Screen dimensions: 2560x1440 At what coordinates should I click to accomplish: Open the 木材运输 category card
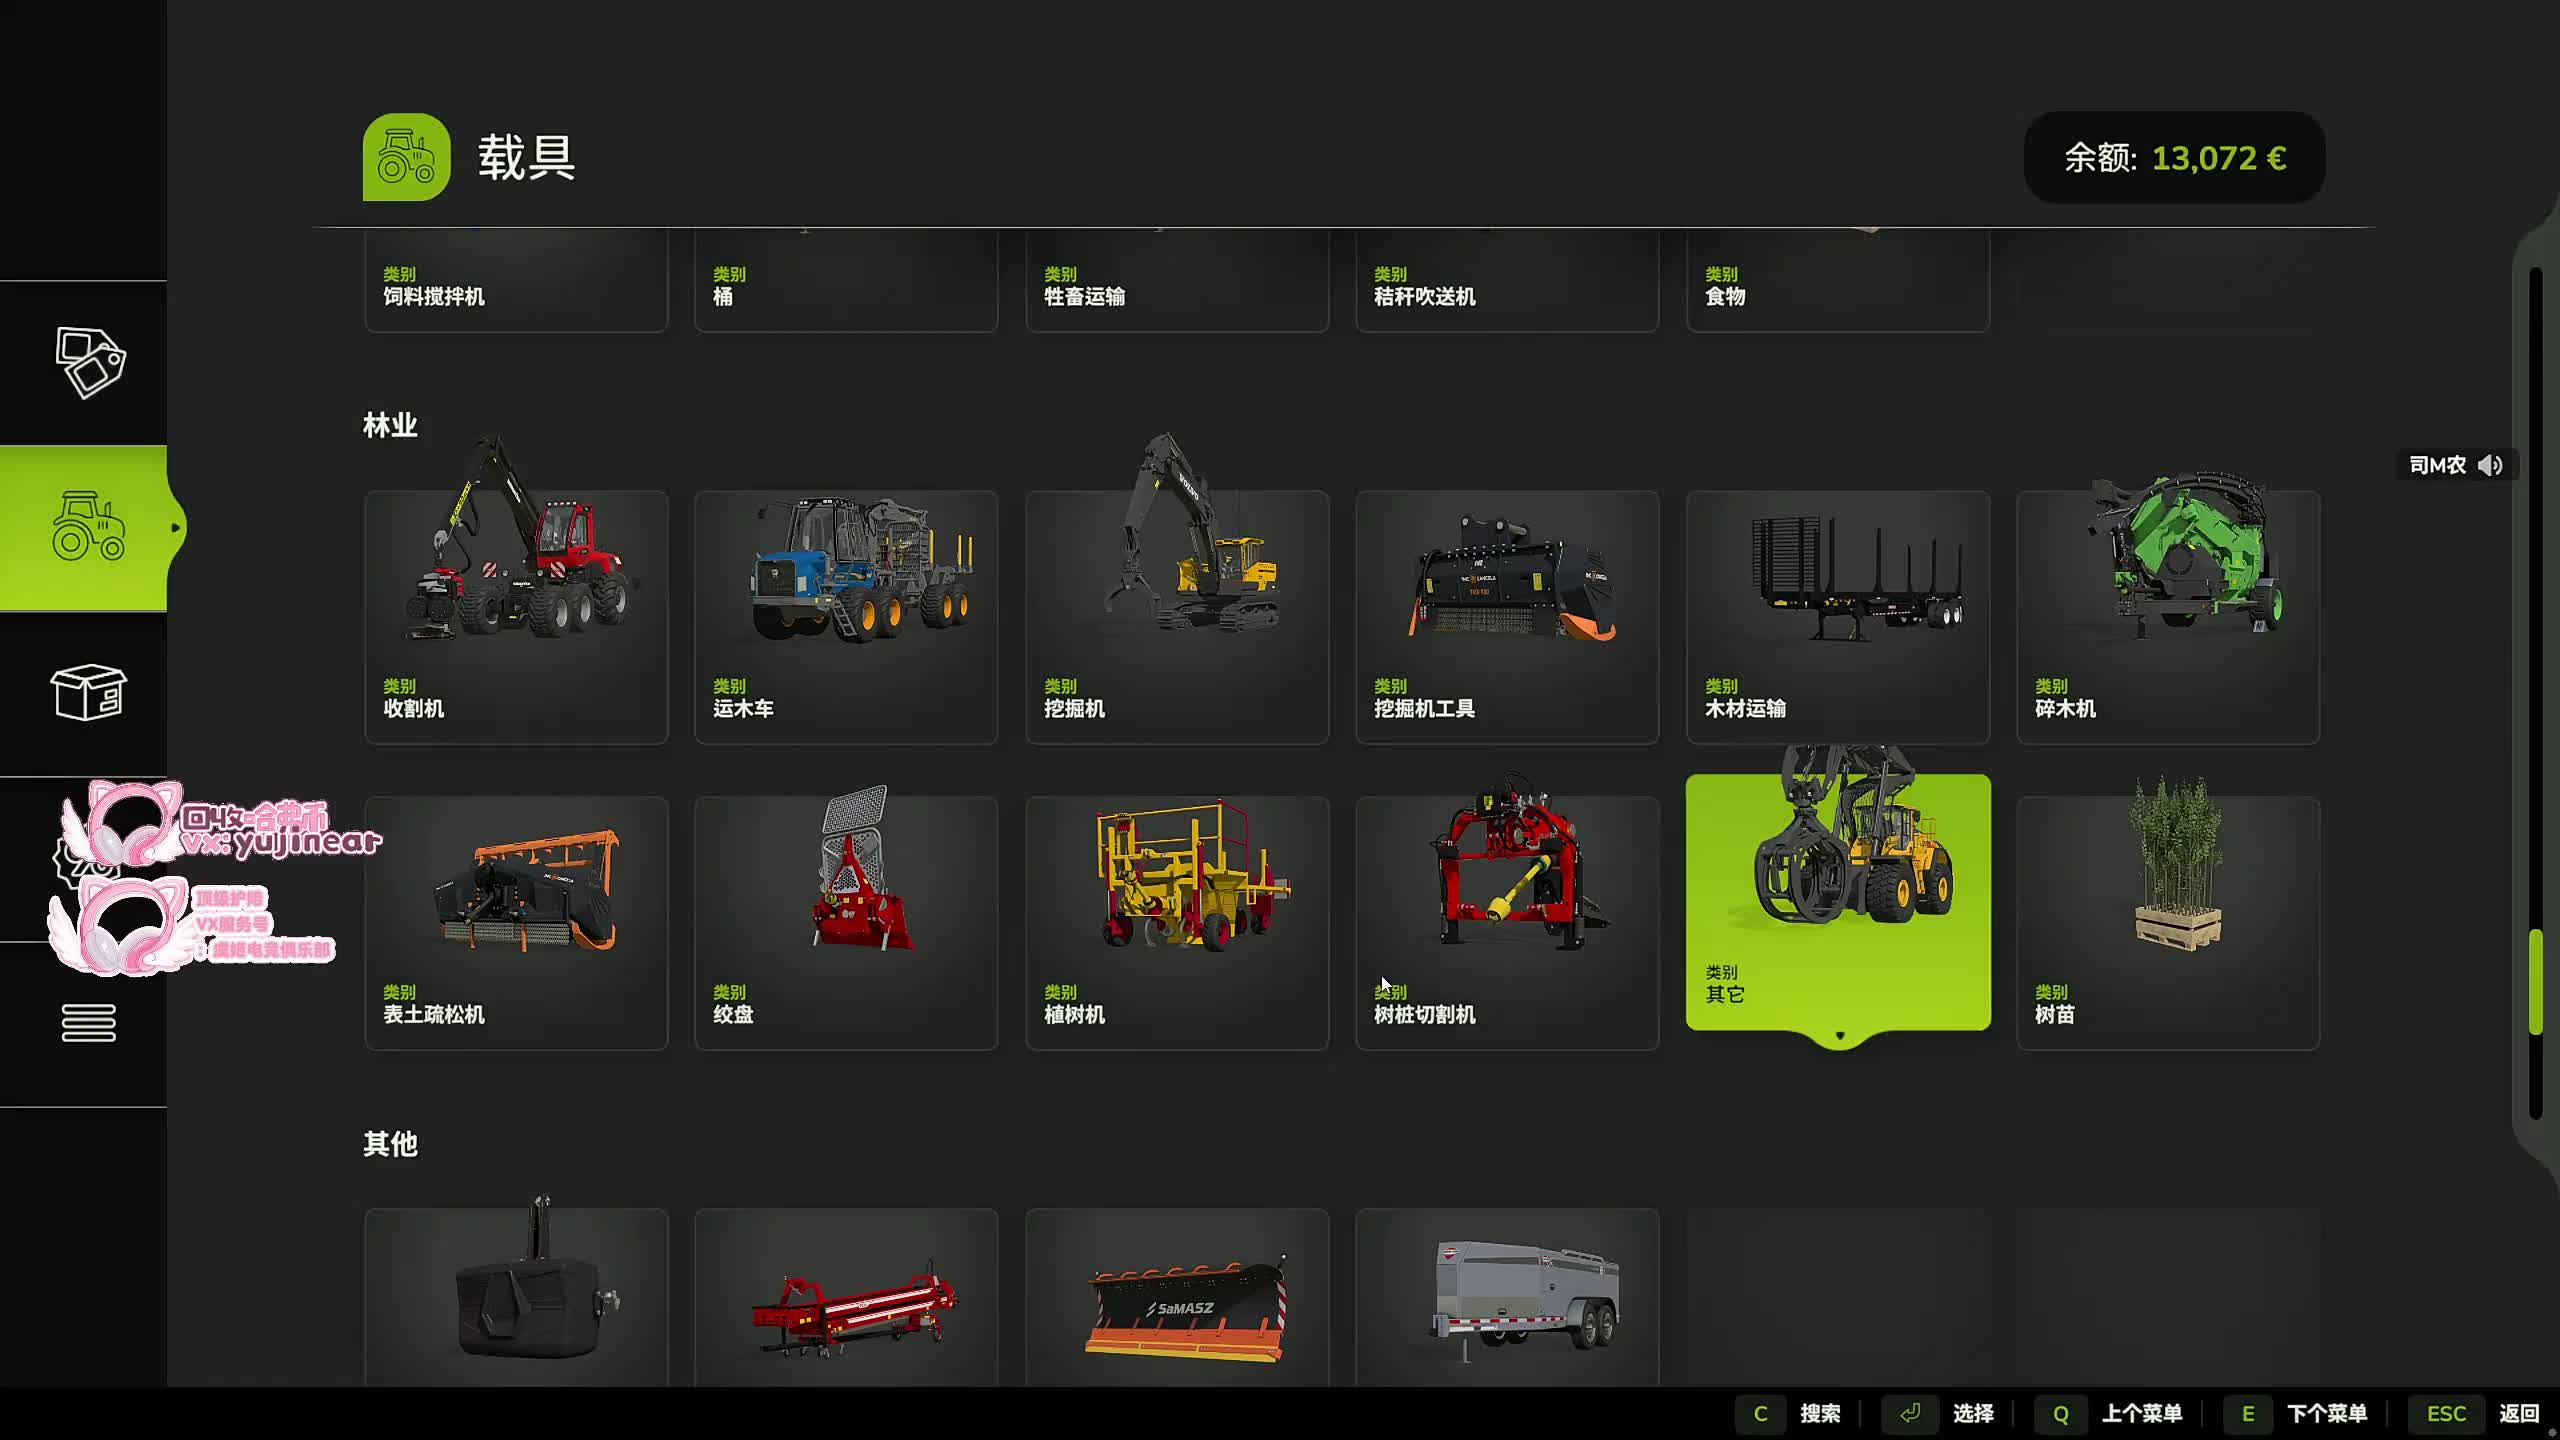tap(1838, 617)
